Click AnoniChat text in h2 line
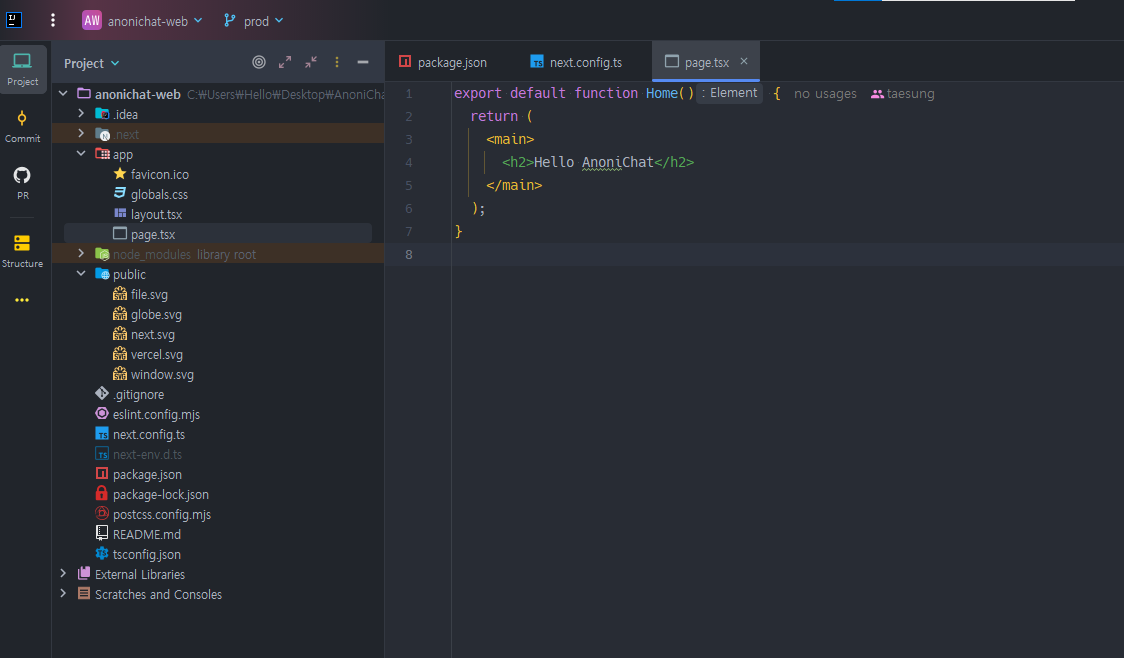Image resolution: width=1124 pixels, height=658 pixels. (617, 163)
